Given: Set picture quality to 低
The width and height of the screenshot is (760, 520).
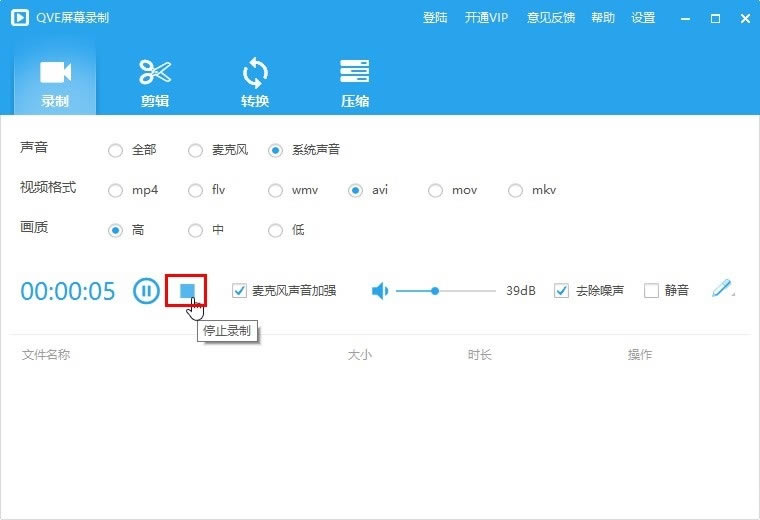Looking at the screenshot, I should point(275,230).
